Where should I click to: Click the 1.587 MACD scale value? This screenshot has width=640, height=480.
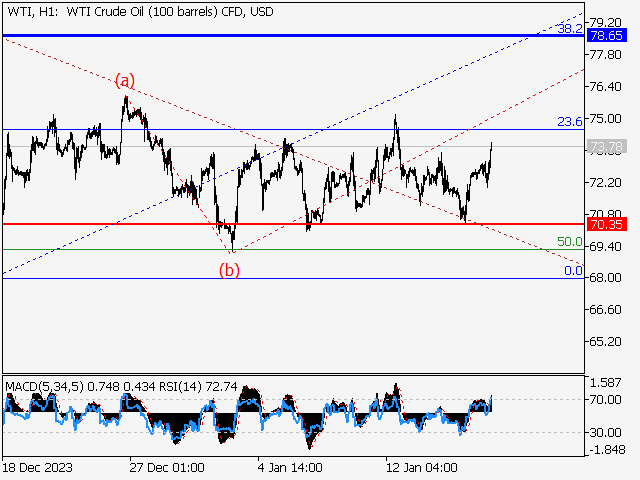[x=605, y=383]
